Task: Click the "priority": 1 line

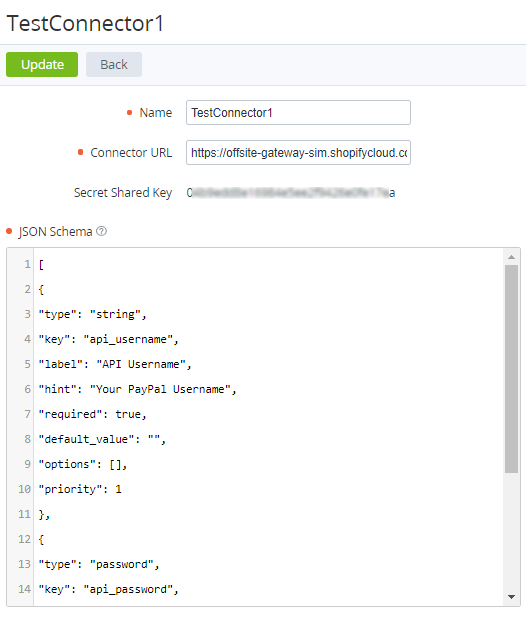Action: (x=80, y=489)
